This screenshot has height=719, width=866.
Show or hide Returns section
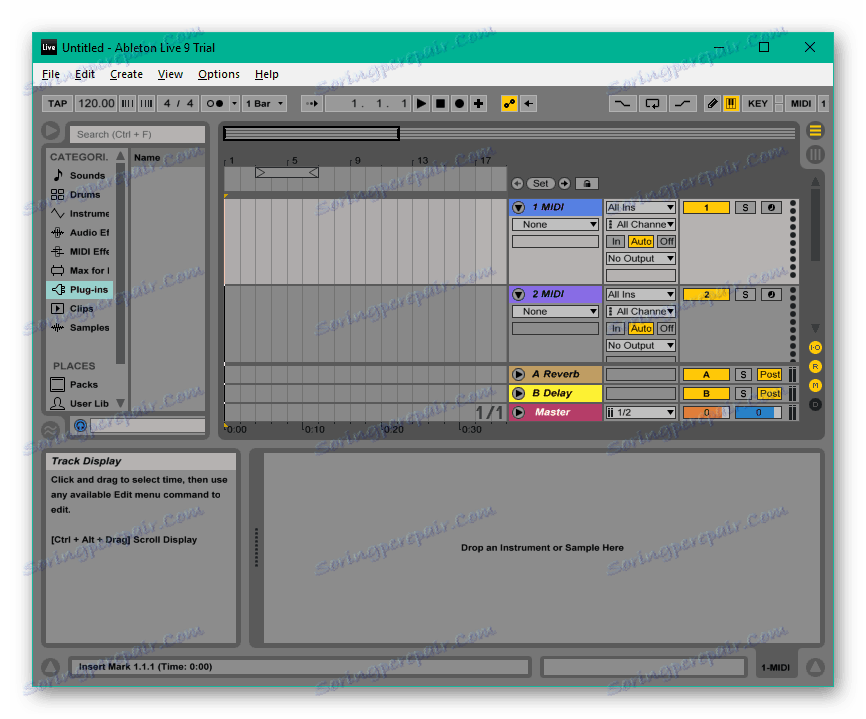[x=815, y=367]
